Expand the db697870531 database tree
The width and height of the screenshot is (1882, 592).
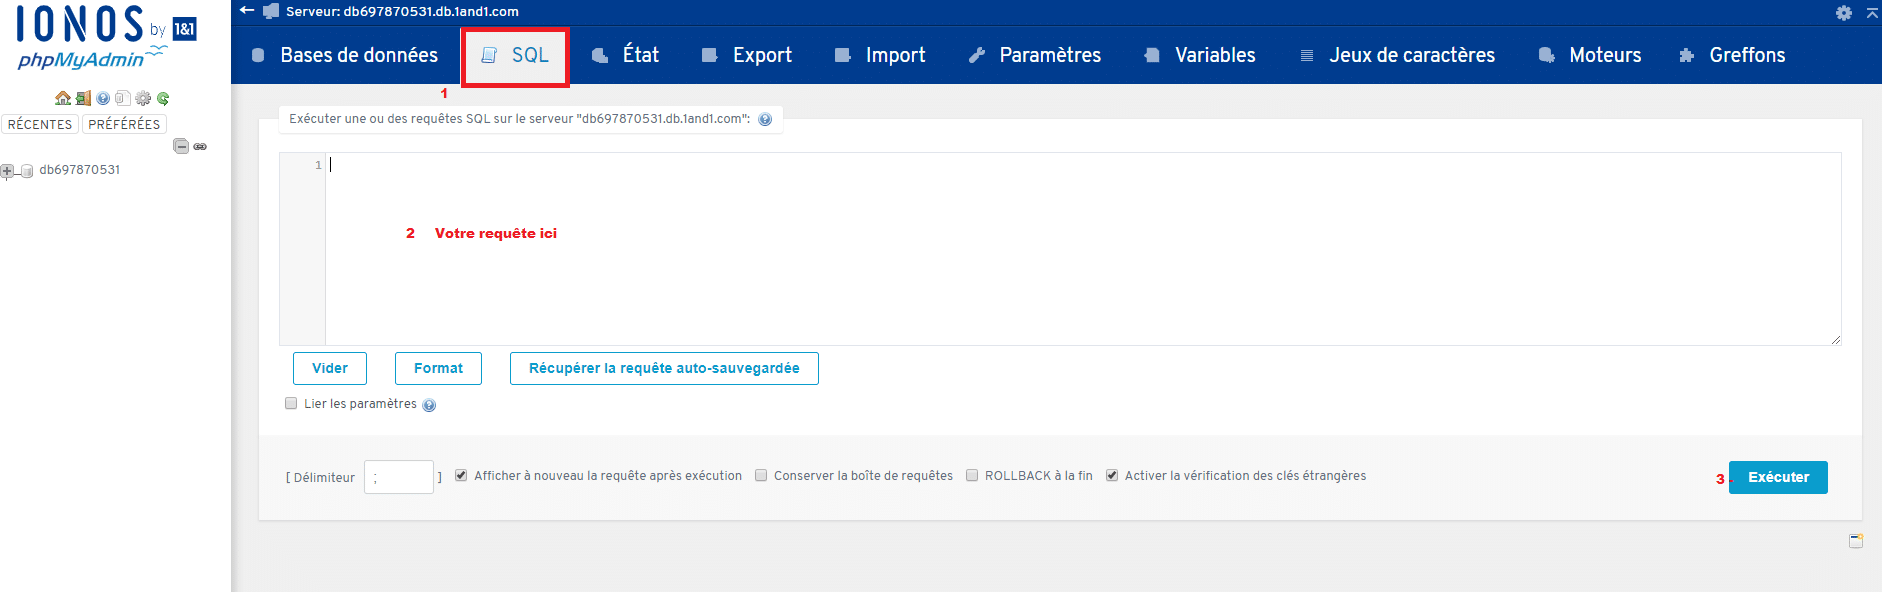point(7,171)
